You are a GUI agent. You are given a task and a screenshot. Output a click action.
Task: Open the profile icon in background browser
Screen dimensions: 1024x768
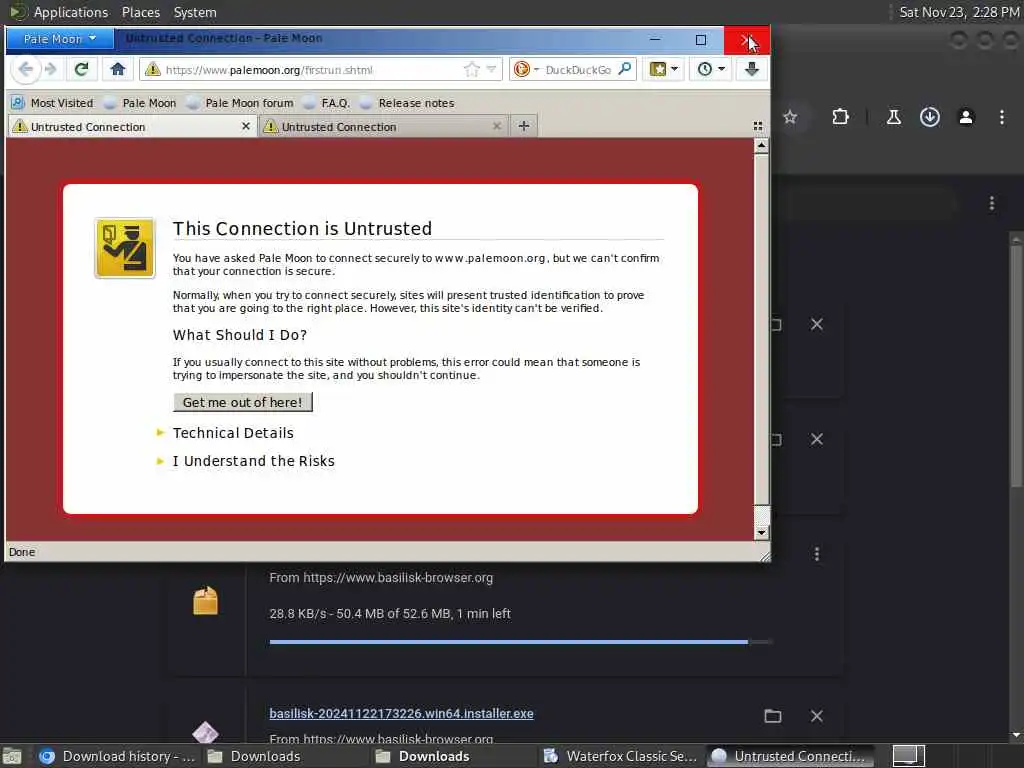[x=966, y=117]
